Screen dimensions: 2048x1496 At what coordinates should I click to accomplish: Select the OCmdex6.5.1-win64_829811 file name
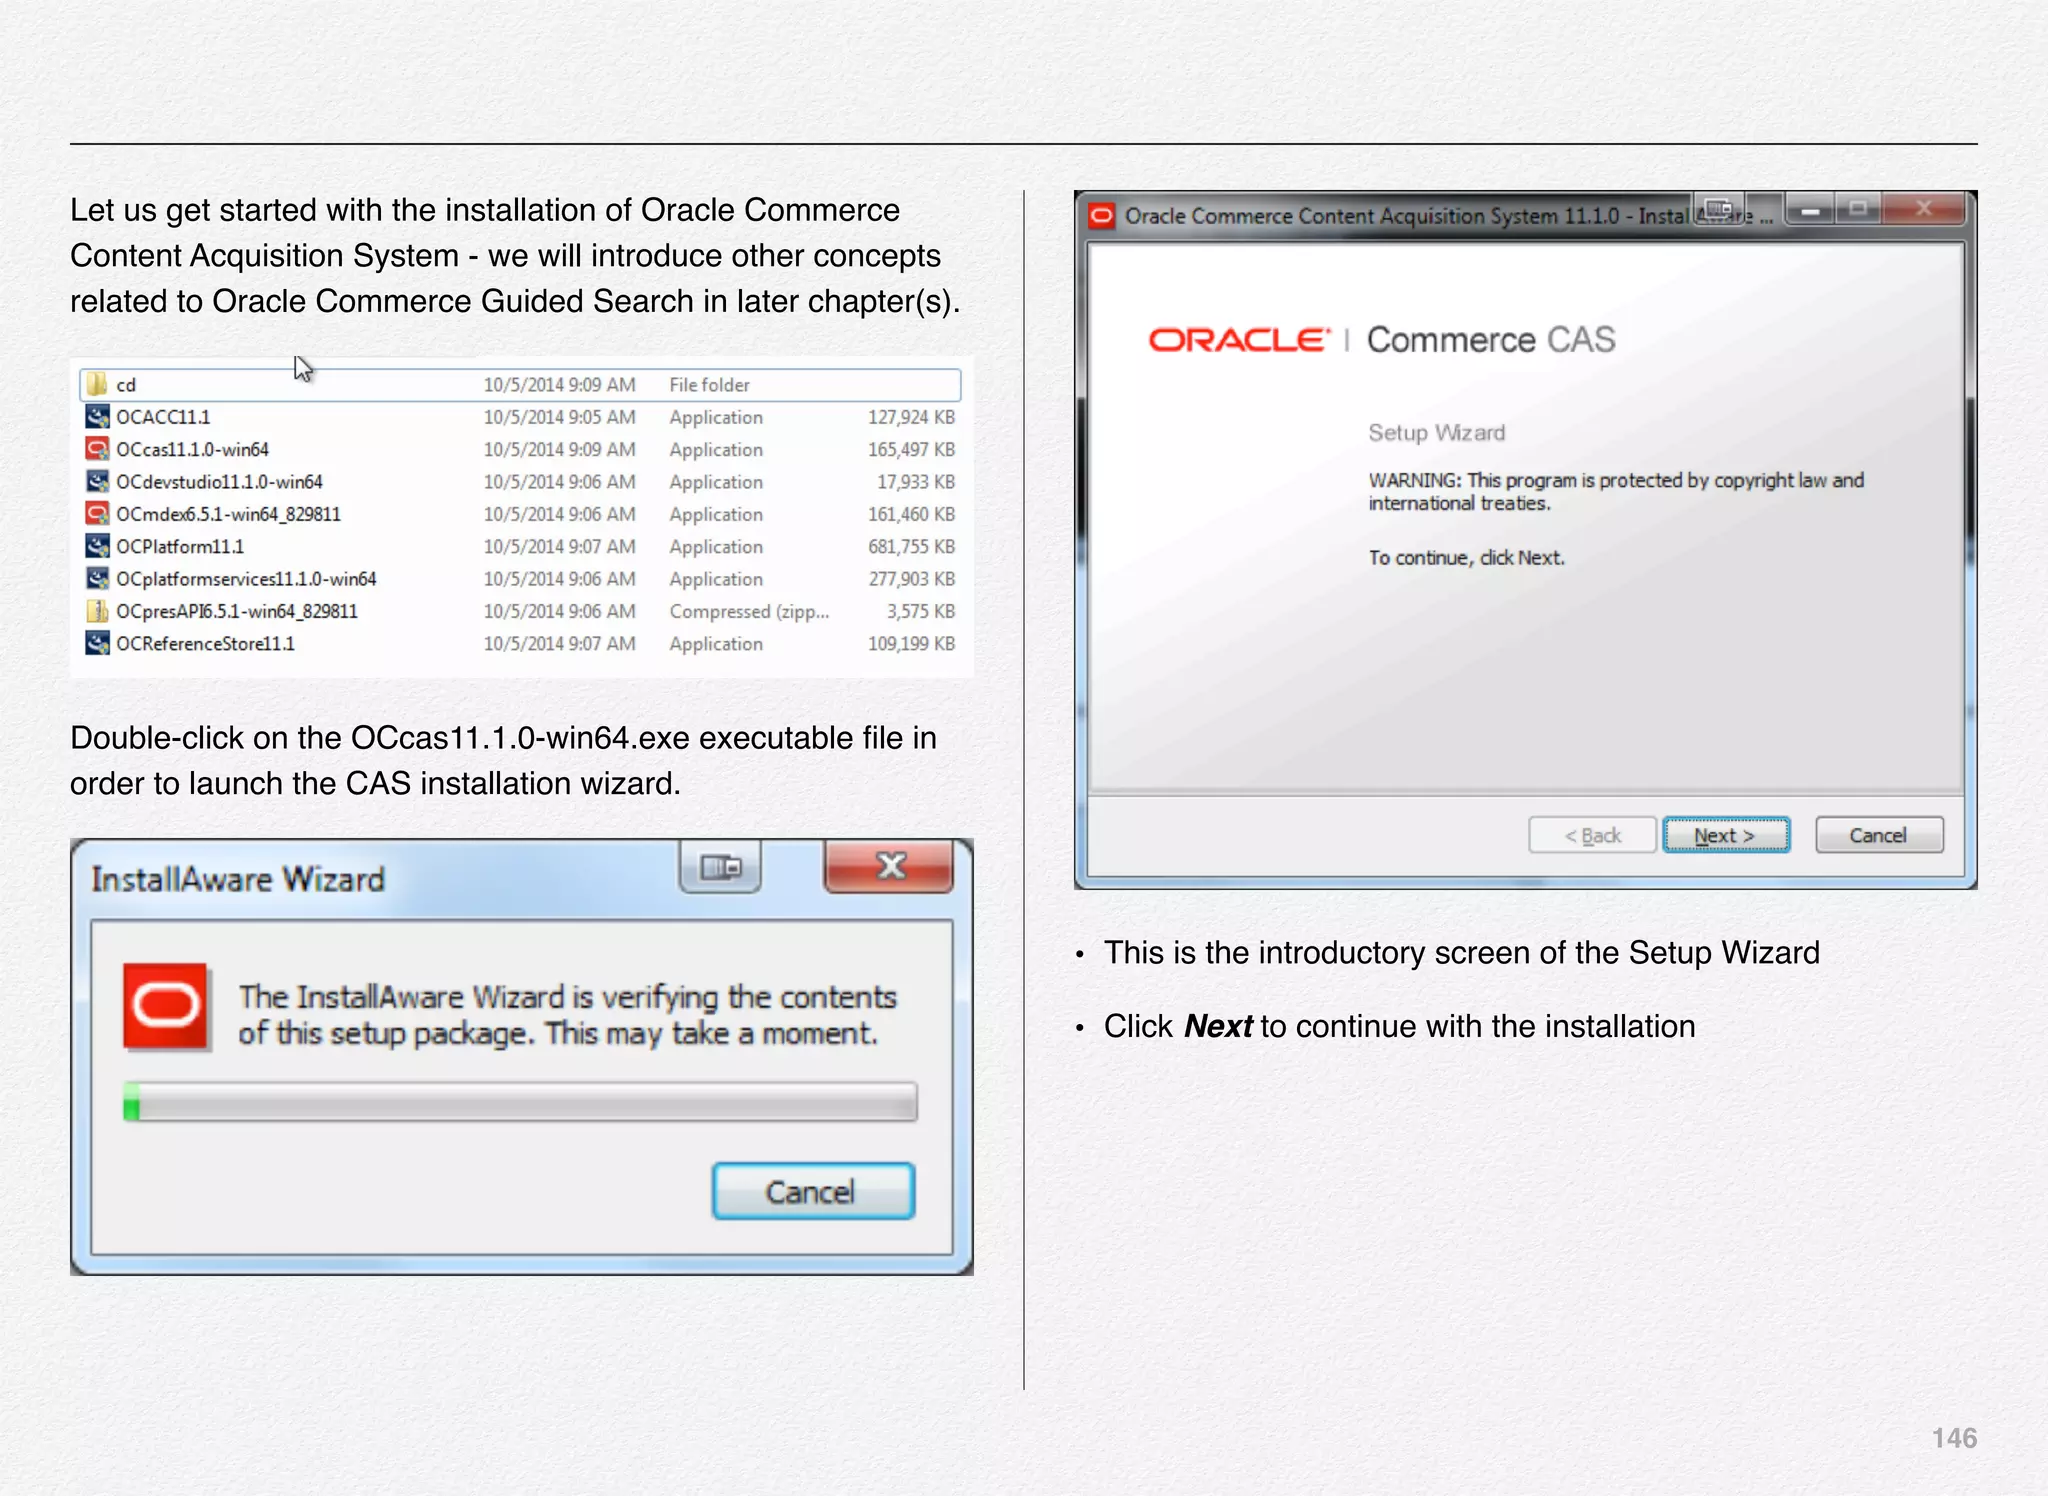pyautogui.click(x=228, y=514)
